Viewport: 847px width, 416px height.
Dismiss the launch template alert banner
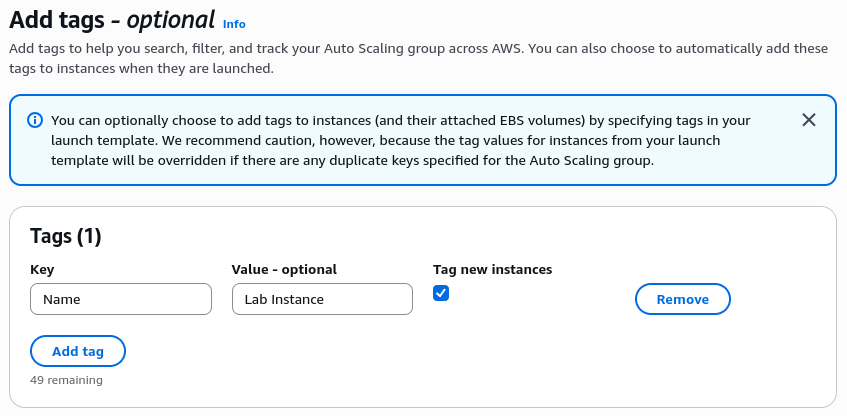click(x=809, y=120)
